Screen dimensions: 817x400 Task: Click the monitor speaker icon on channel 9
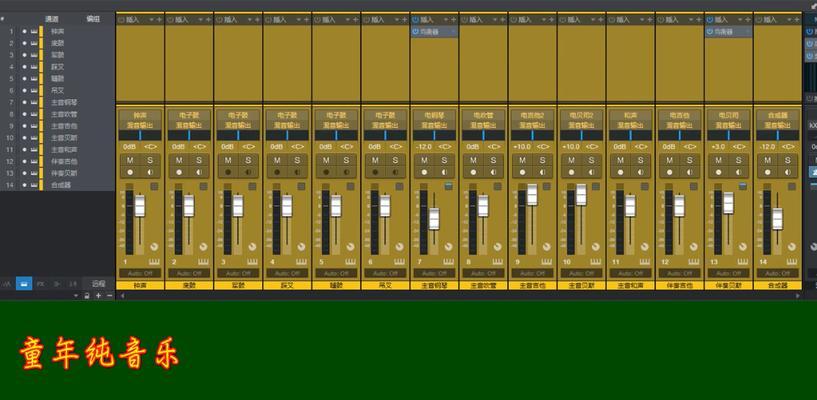(542, 172)
